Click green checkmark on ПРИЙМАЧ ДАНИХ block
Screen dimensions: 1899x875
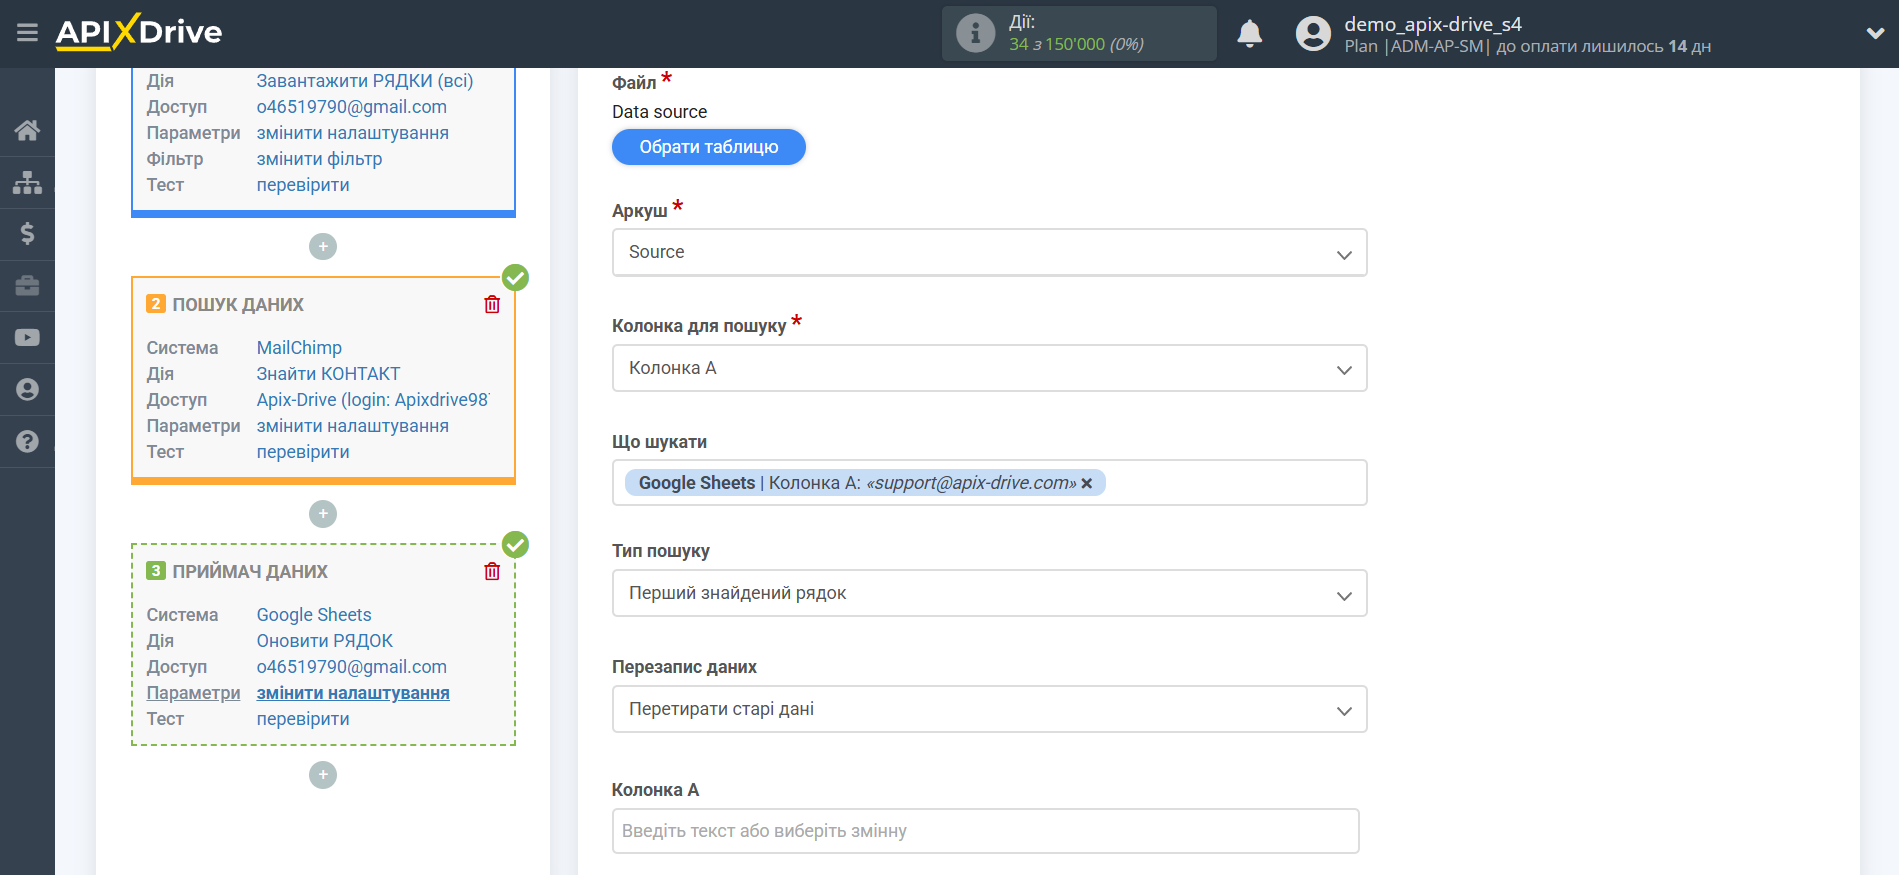pos(515,544)
